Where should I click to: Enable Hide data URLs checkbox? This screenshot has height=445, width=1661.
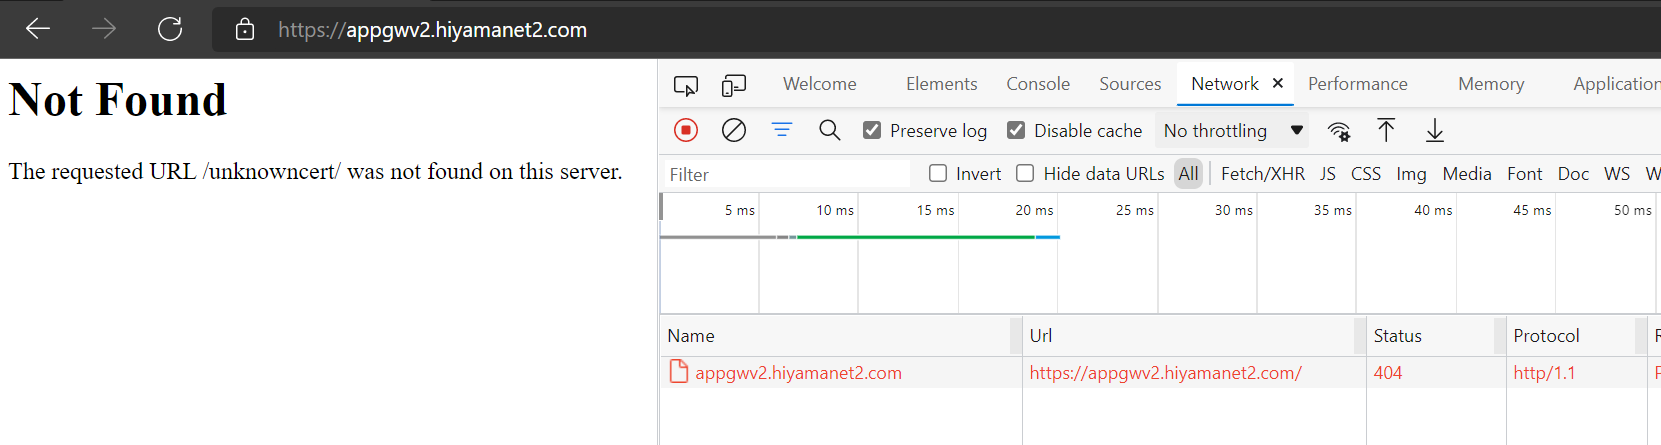click(x=1025, y=173)
